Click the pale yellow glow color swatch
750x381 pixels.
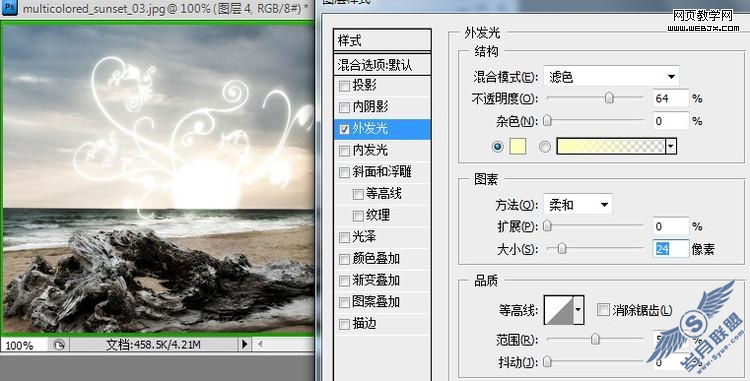coord(518,147)
